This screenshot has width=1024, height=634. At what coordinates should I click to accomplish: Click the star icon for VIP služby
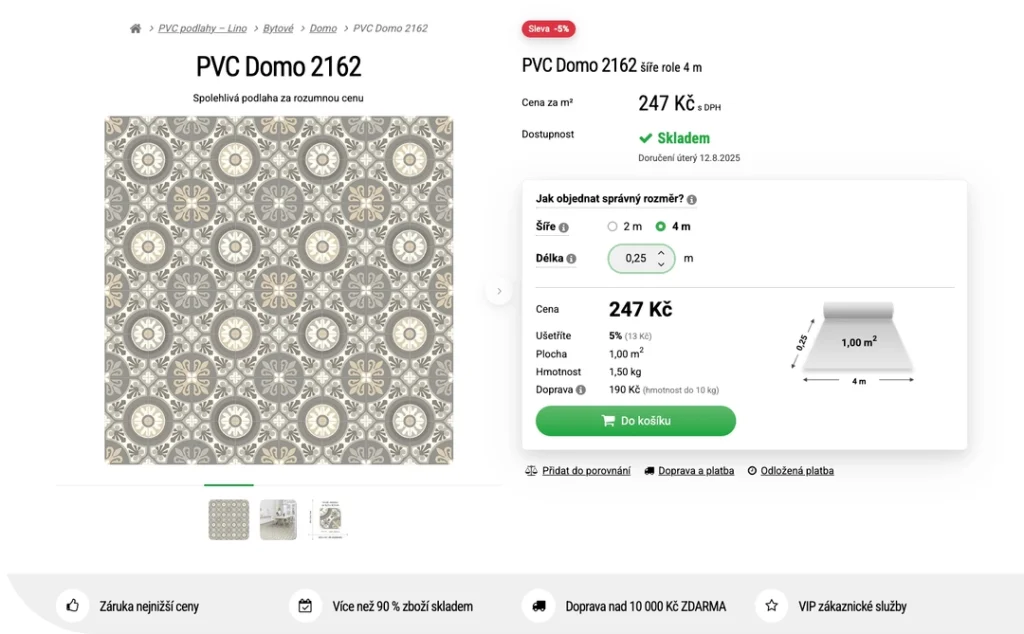[771, 605]
